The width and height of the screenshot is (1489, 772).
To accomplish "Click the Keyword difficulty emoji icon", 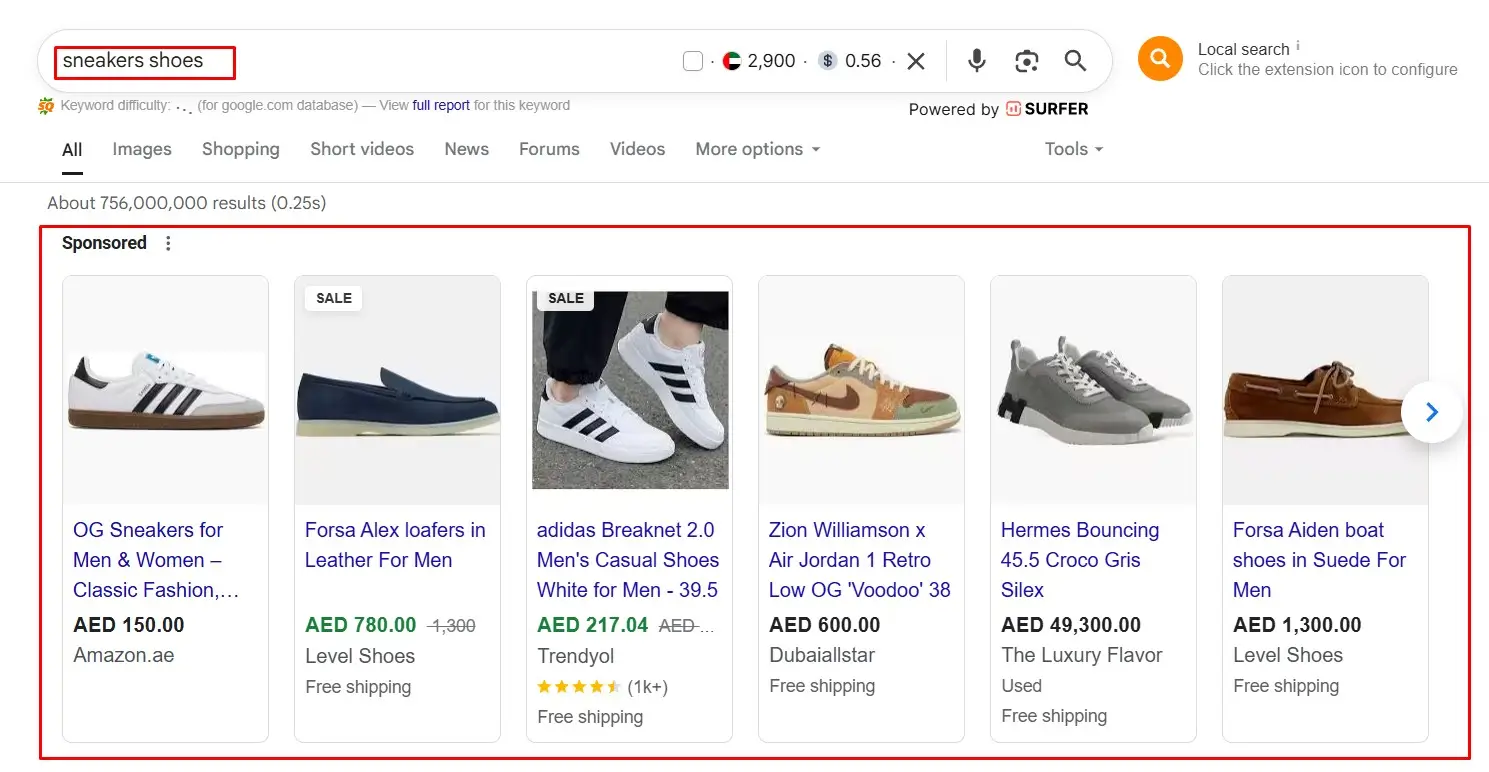I will pos(46,105).
